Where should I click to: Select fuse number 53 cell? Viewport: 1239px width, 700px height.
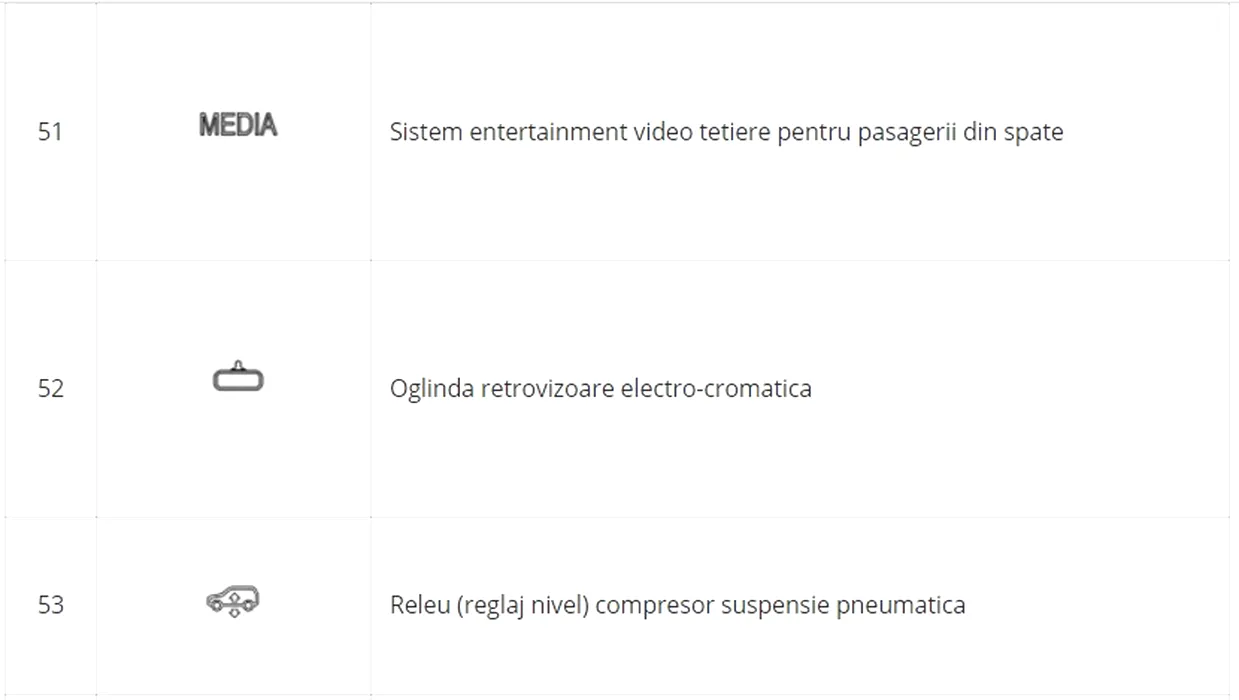[50, 605]
